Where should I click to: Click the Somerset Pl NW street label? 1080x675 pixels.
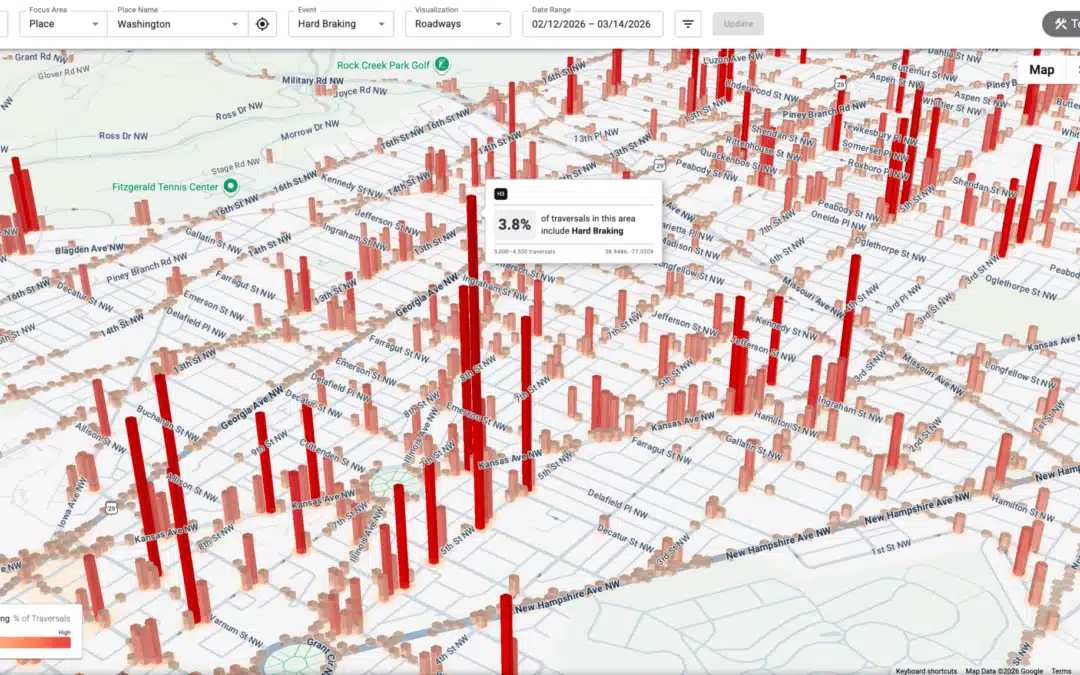[x=875, y=152]
